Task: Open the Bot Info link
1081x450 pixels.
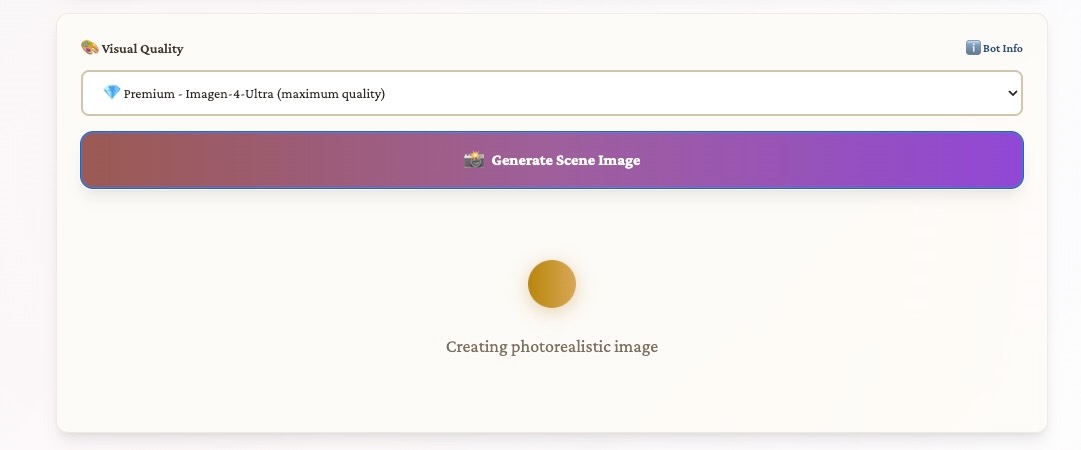Action: pos(994,48)
